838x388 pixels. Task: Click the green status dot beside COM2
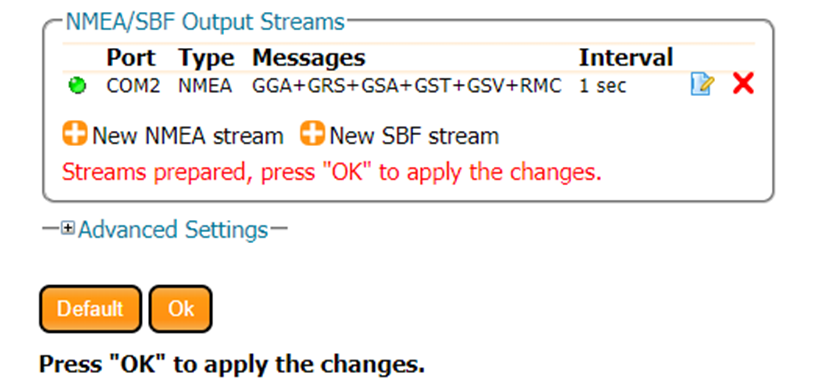[x=77, y=86]
